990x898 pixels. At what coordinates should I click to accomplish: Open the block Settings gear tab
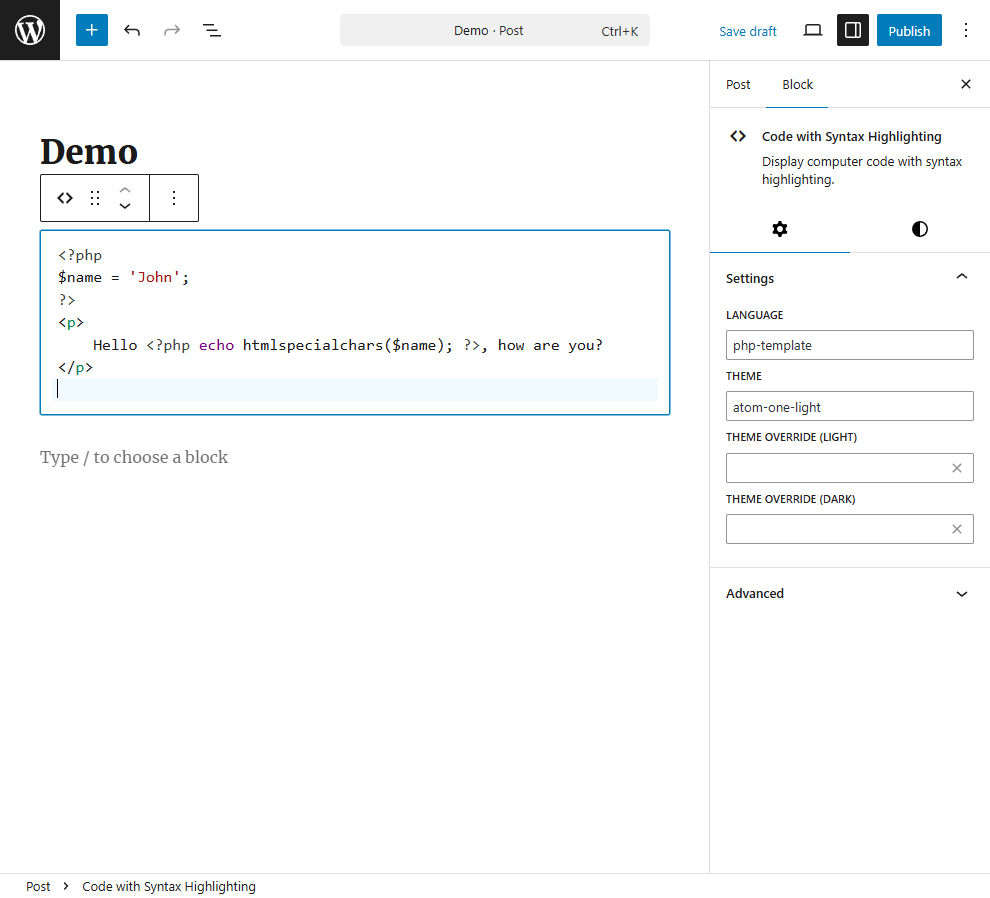[780, 229]
